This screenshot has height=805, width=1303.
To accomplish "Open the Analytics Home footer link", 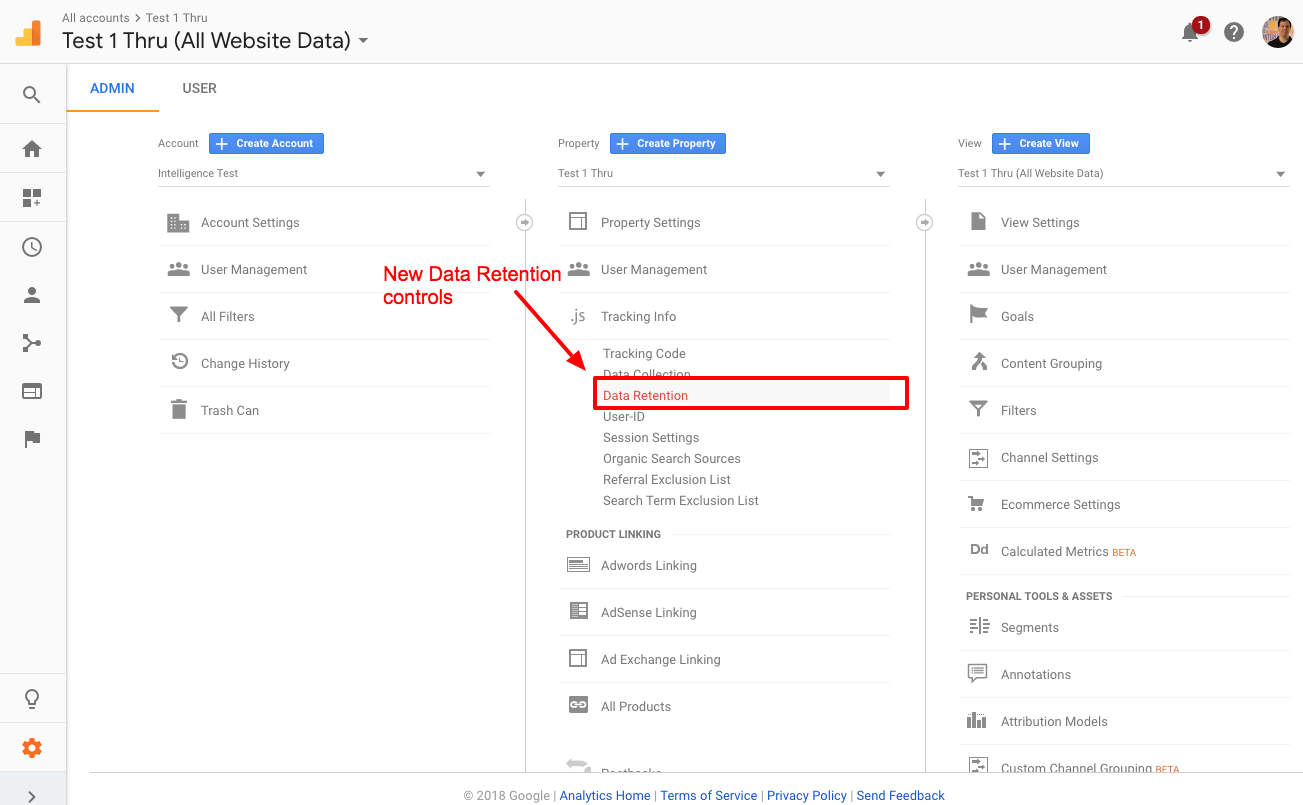I will (x=605, y=796).
